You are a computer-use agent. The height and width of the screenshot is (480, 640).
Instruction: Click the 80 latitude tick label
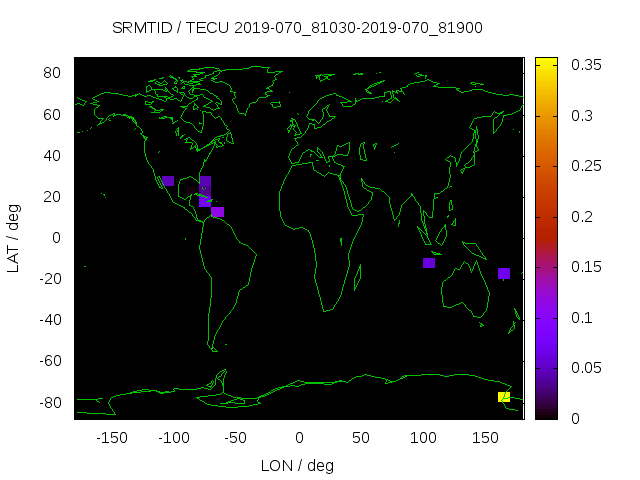click(x=54, y=73)
